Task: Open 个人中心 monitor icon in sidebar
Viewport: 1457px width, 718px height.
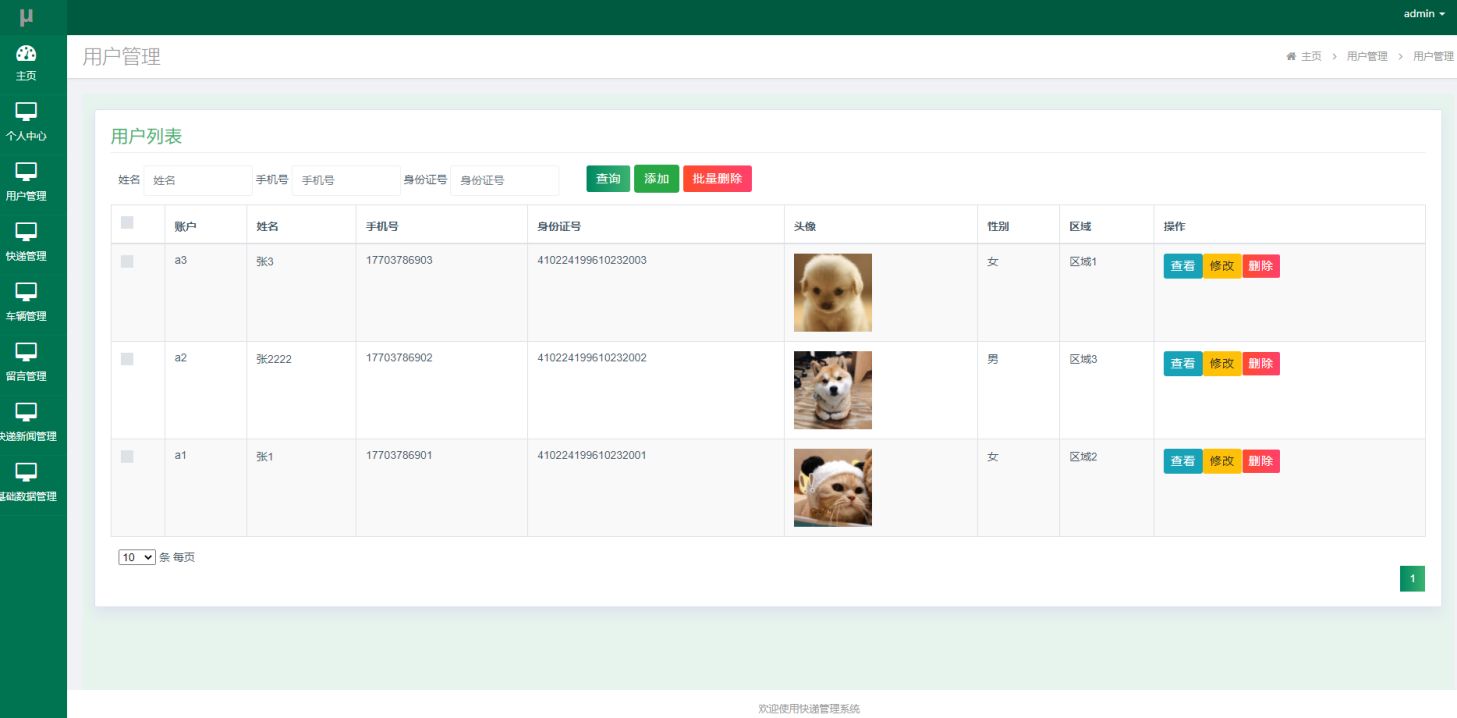Action: pos(26,112)
